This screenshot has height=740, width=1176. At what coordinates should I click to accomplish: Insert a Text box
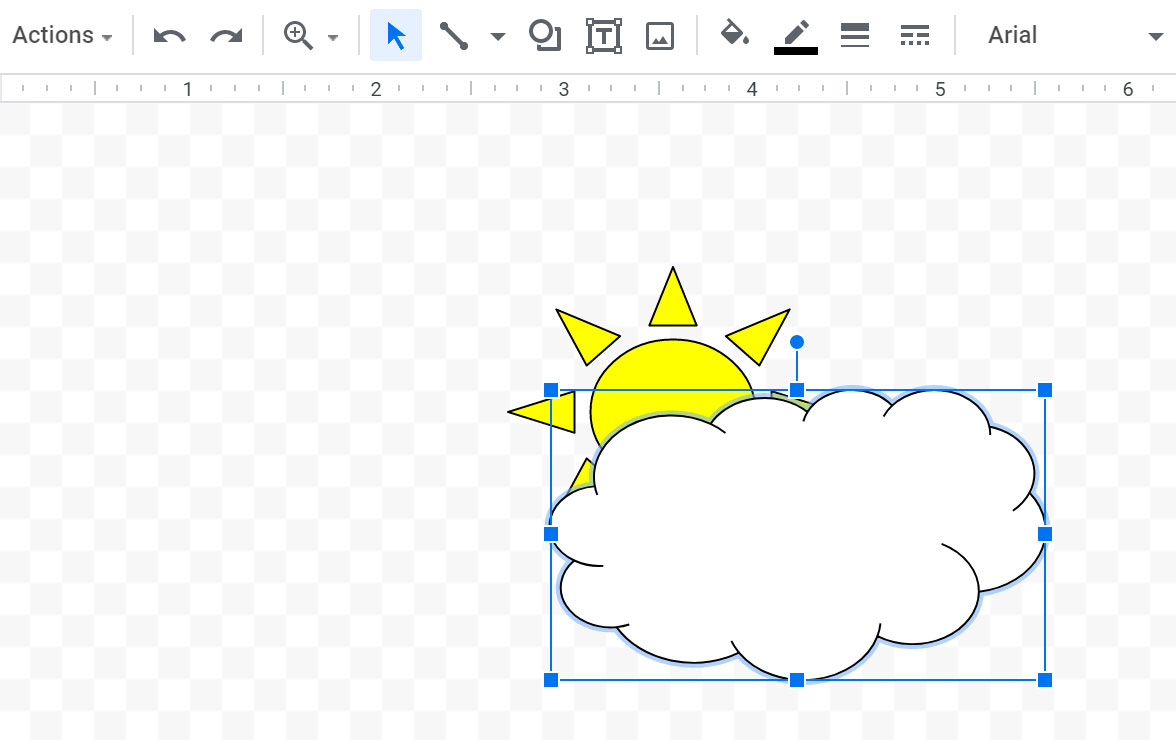click(603, 34)
